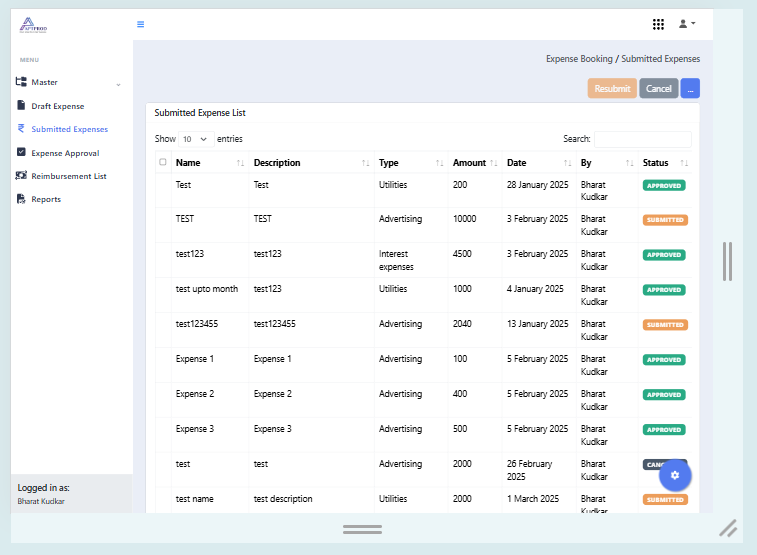Image resolution: width=757 pixels, height=555 pixels.
Task: Click the blue ellipsis more button
Action: click(x=690, y=89)
